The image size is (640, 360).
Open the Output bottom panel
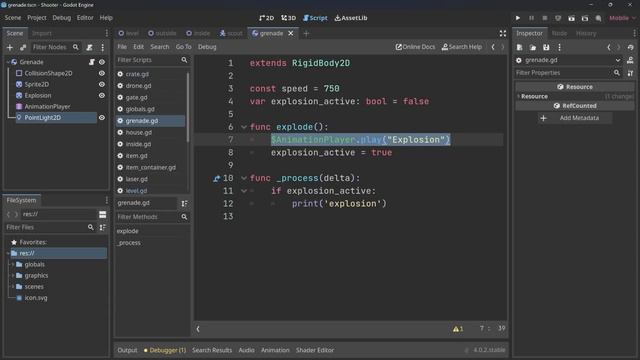[127, 350]
